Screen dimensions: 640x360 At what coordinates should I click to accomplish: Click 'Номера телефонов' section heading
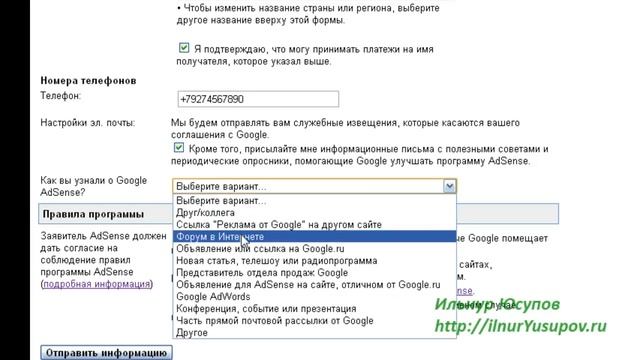[88, 80]
